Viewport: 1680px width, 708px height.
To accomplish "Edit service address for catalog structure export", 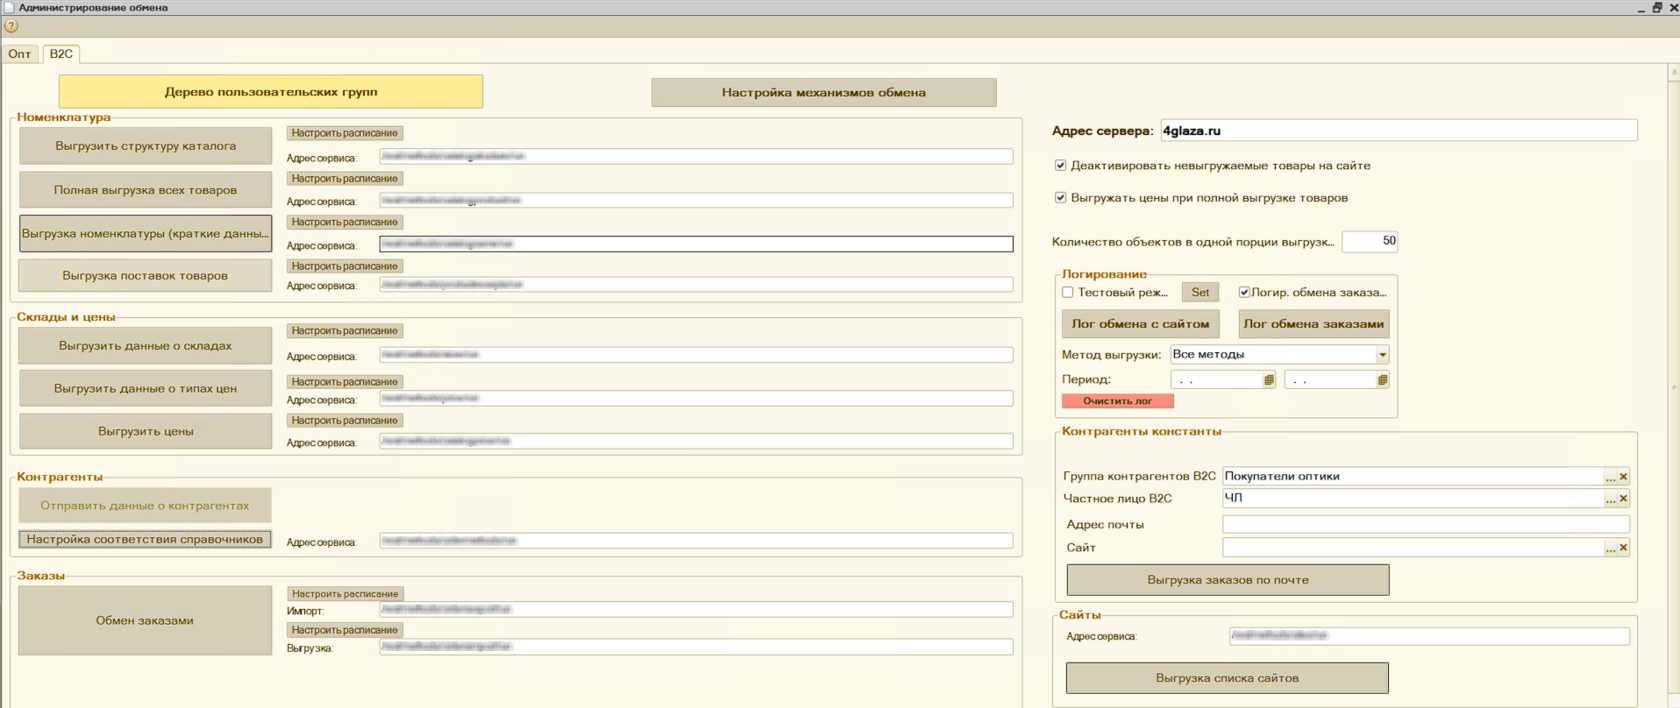I will point(695,156).
